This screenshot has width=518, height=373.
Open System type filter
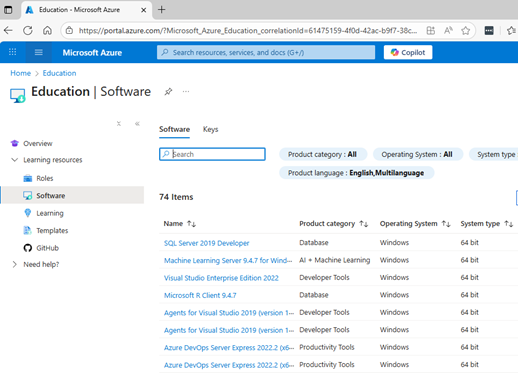pos(493,154)
